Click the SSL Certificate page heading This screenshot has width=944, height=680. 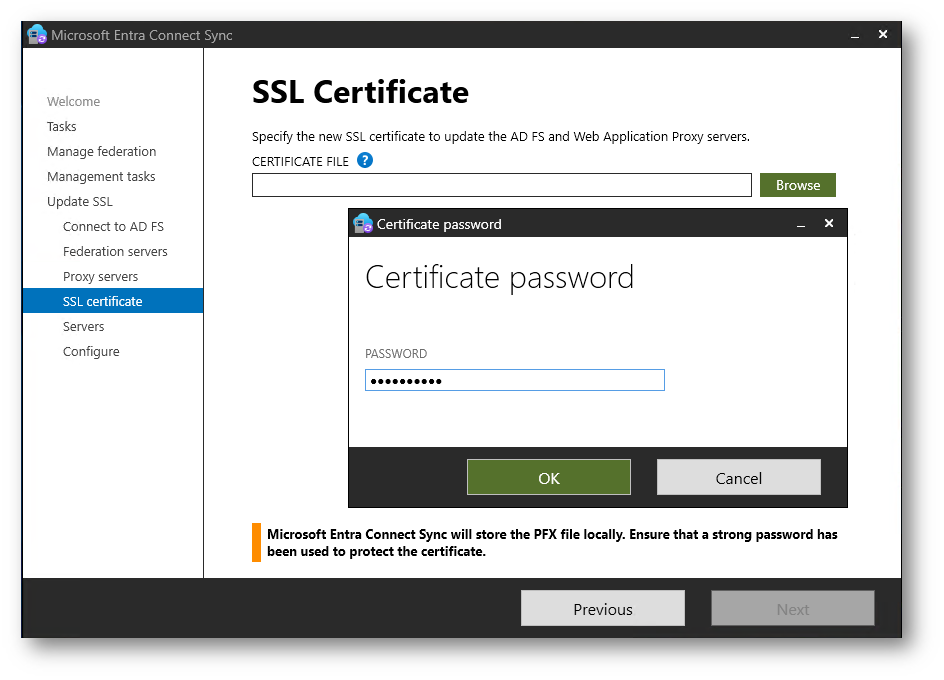(x=360, y=92)
